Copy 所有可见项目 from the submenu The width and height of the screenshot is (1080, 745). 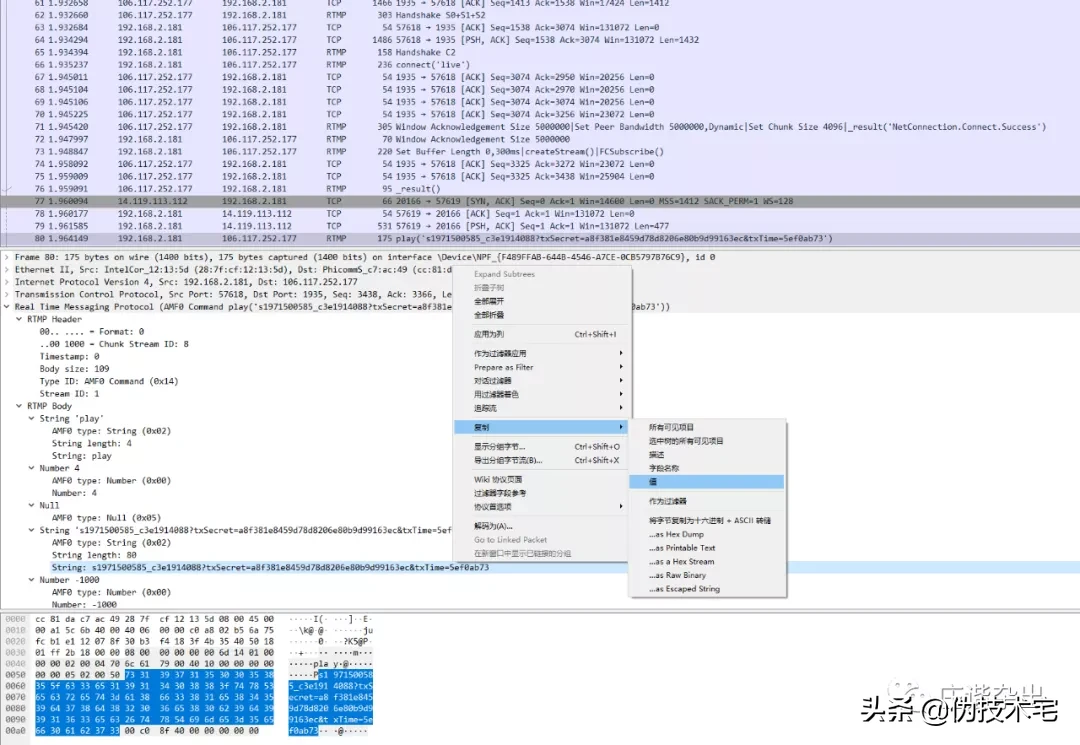pyautogui.click(x=707, y=427)
